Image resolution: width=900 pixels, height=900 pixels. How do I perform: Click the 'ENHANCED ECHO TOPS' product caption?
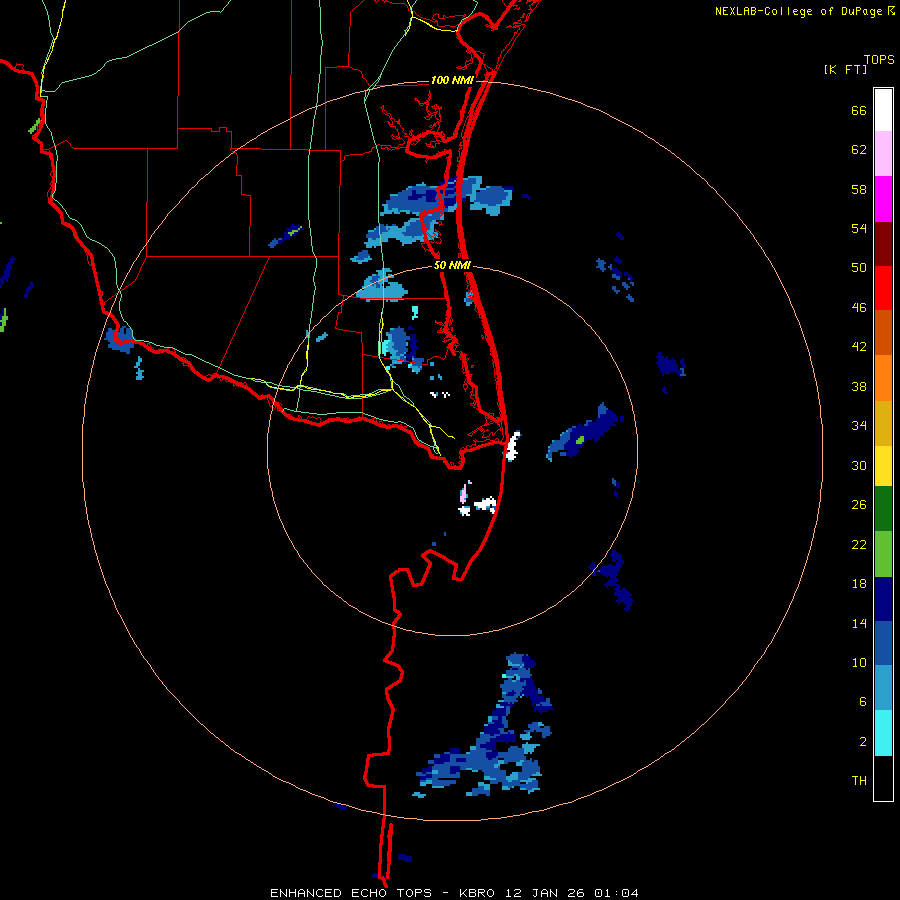pos(351,893)
